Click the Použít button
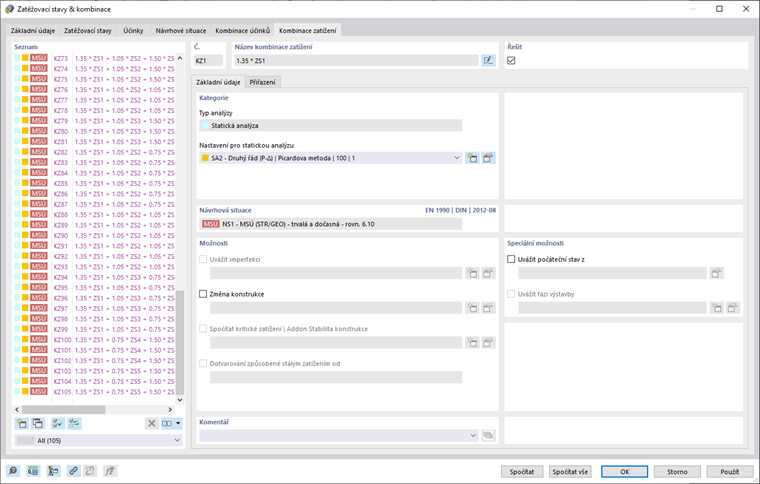Image resolution: width=760 pixels, height=484 pixels. (730, 471)
